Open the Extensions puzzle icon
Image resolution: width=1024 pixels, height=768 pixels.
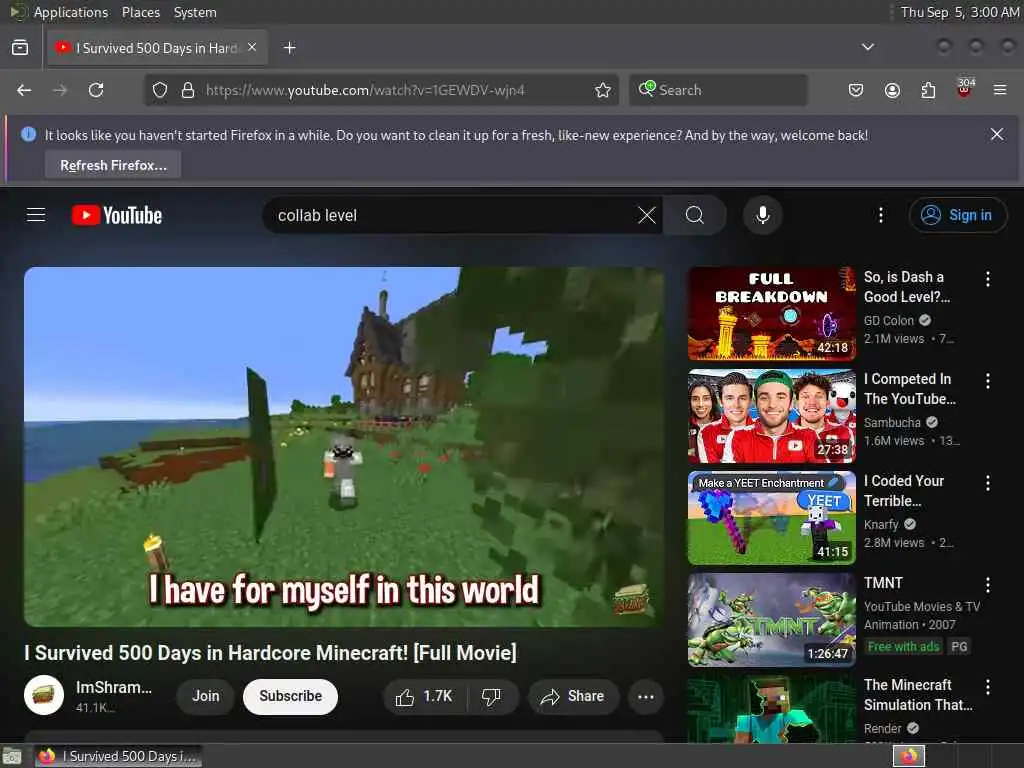coord(928,90)
